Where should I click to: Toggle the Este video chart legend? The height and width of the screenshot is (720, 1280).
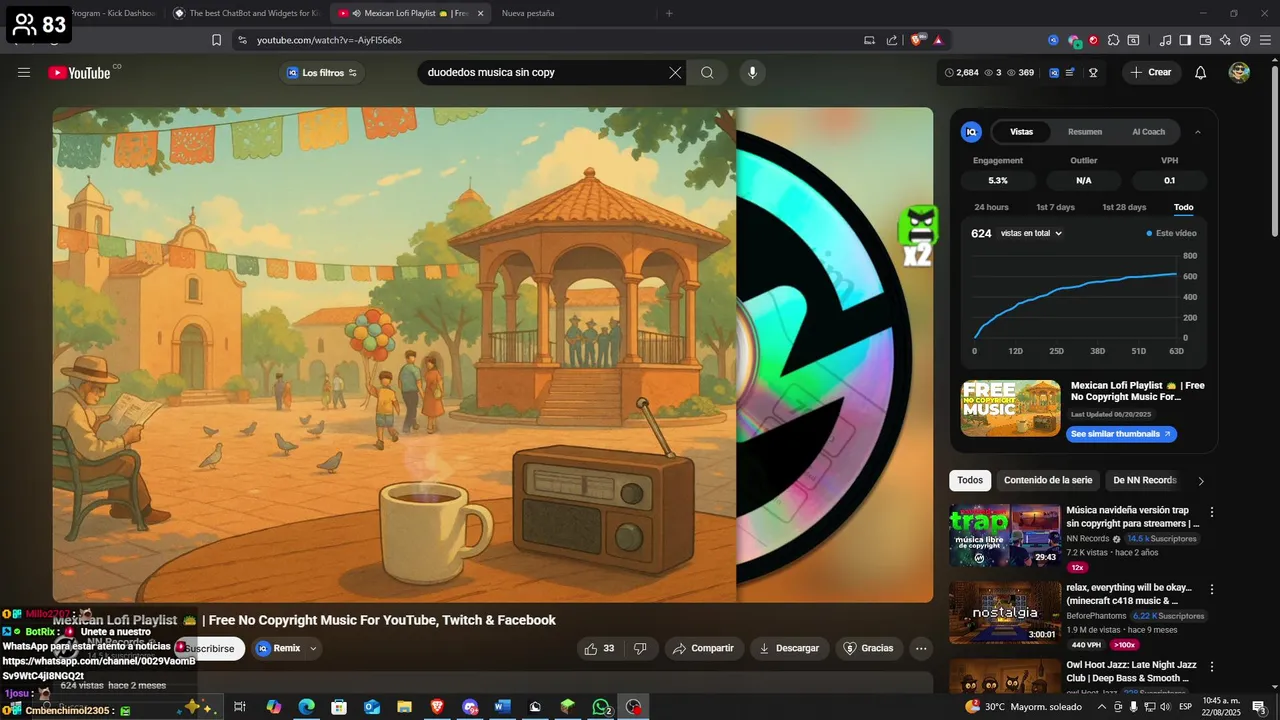(x=1171, y=233)
